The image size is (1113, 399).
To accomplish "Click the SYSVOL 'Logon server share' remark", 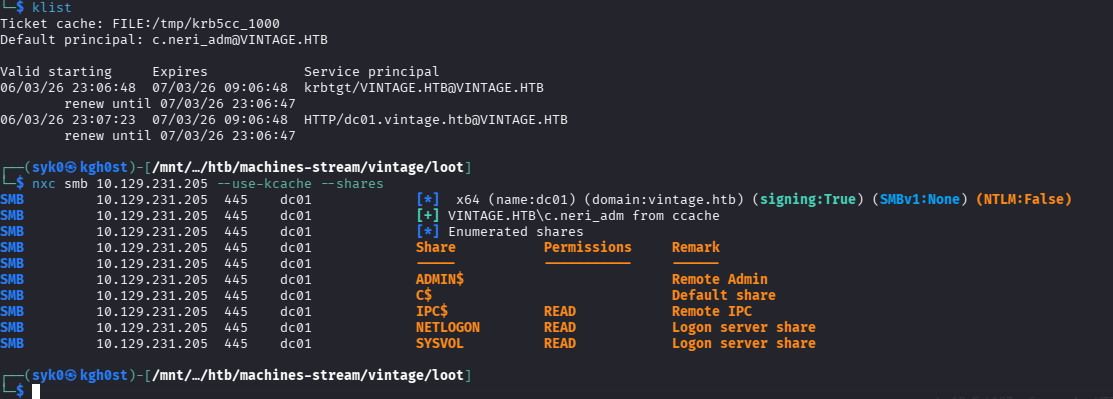I will 744,344.
